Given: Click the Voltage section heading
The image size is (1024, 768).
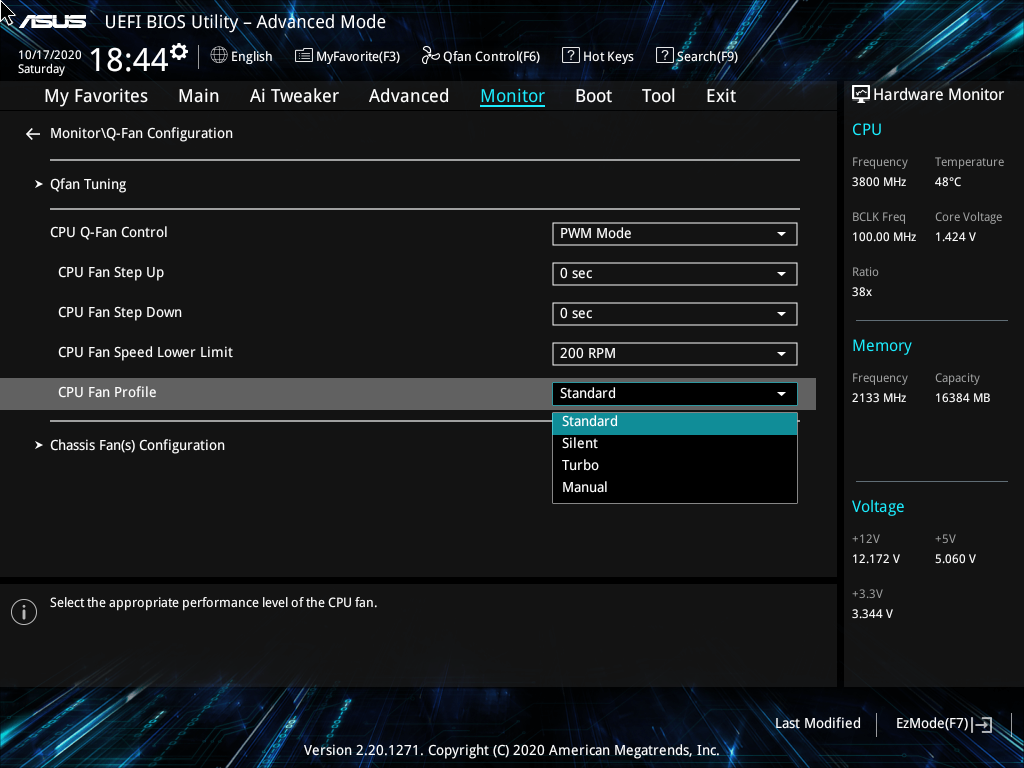Looking at the screenshot, I should tap(878, 507).
